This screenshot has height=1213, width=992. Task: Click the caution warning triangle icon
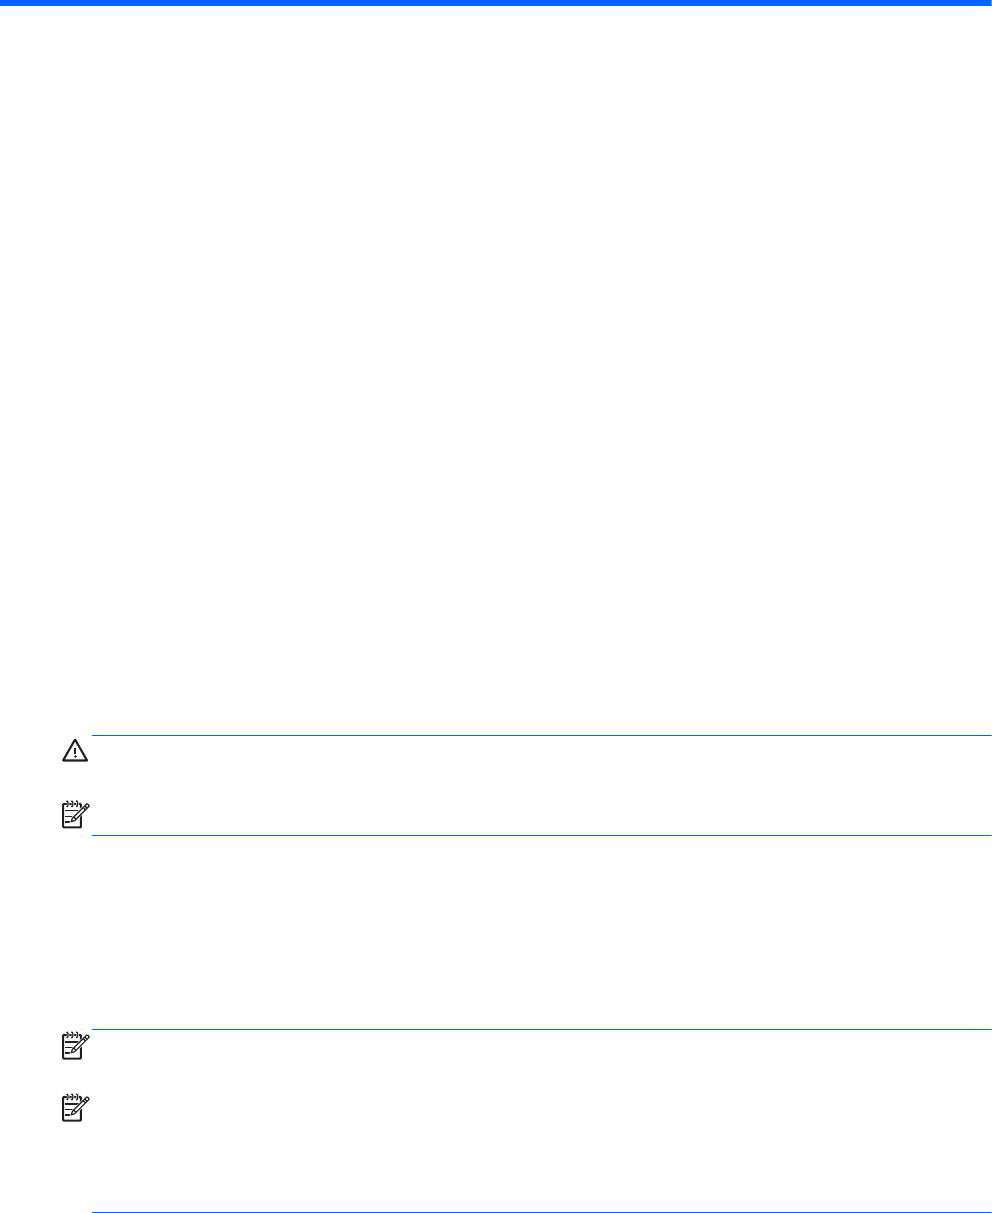click(74, 751)
